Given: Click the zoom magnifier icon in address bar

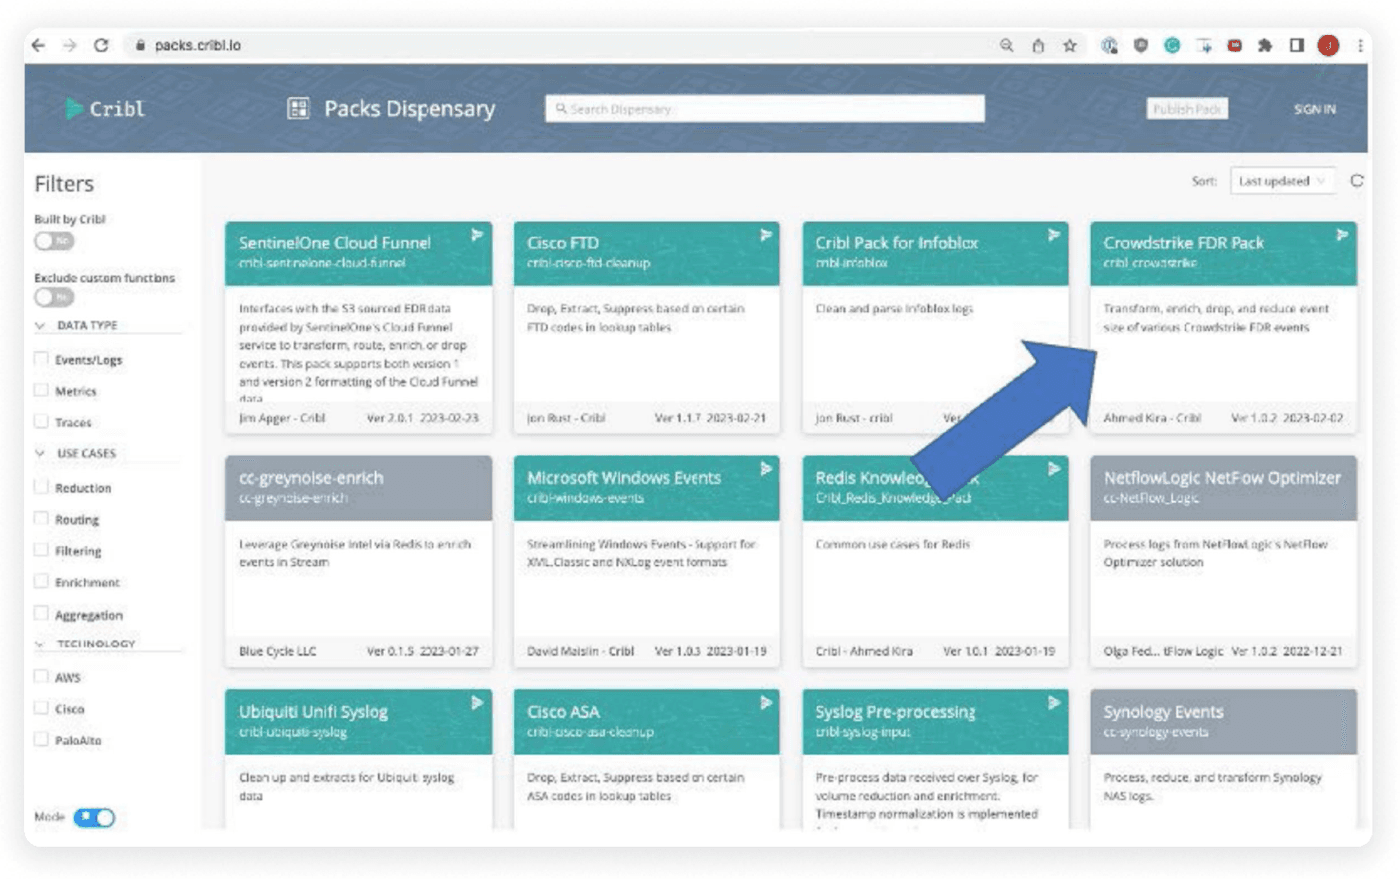Looking at the screenshot, I should [1006, 45].
